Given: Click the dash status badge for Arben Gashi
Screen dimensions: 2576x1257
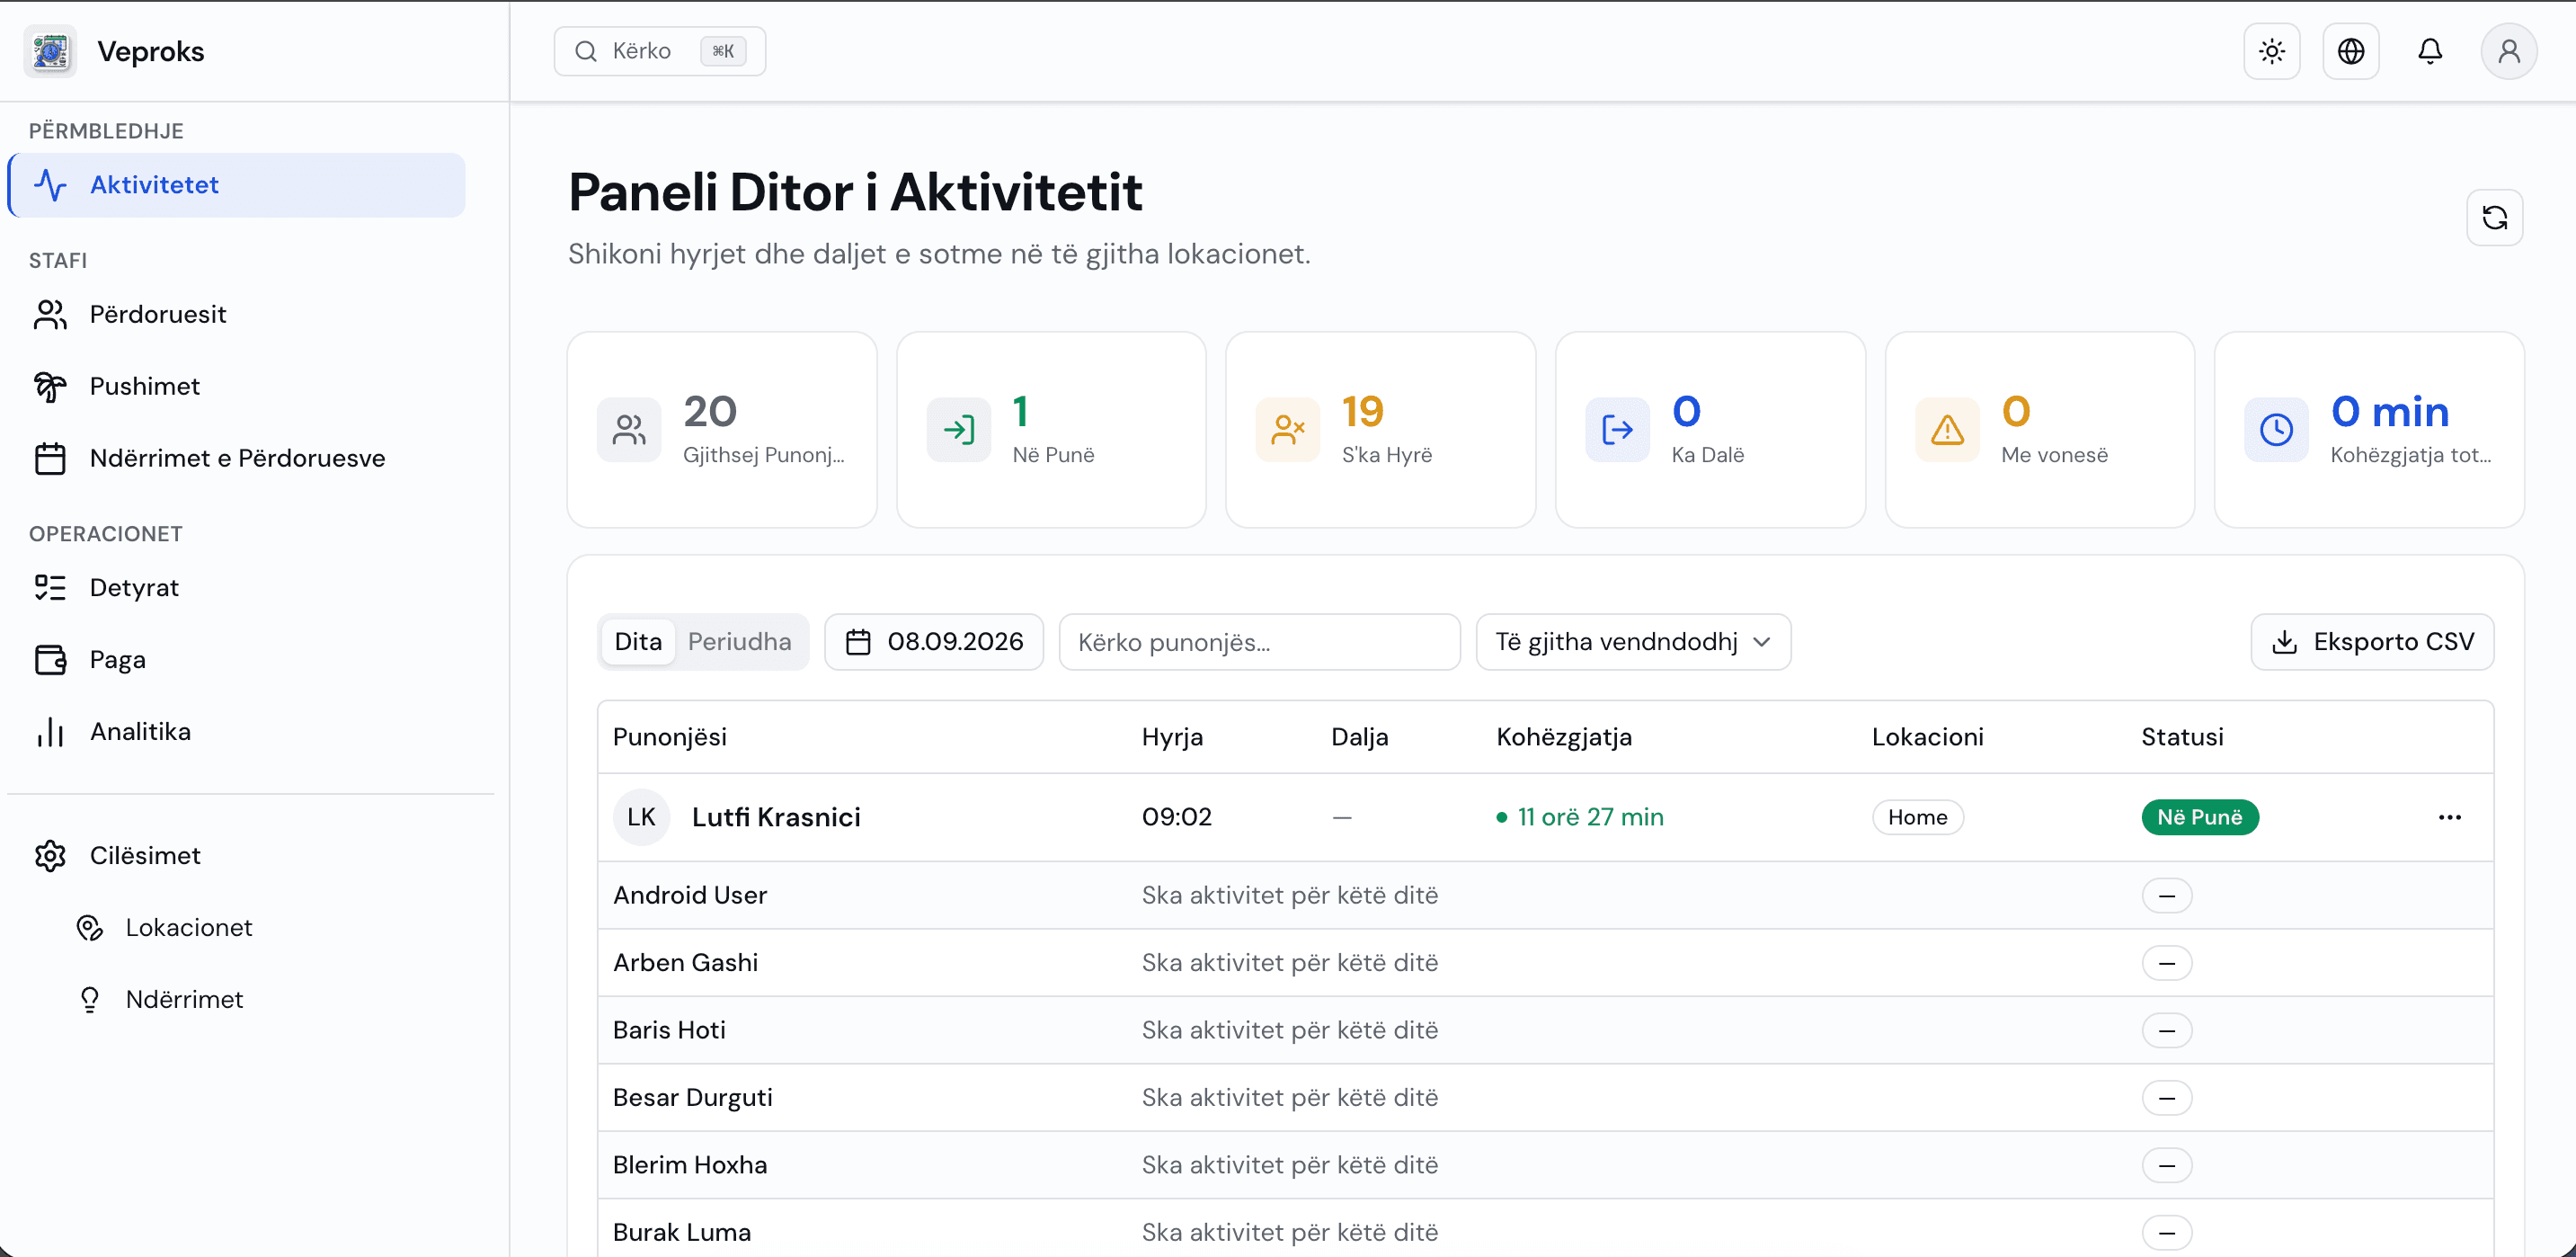Looking at the screenshot, I should click(2166, 963).
